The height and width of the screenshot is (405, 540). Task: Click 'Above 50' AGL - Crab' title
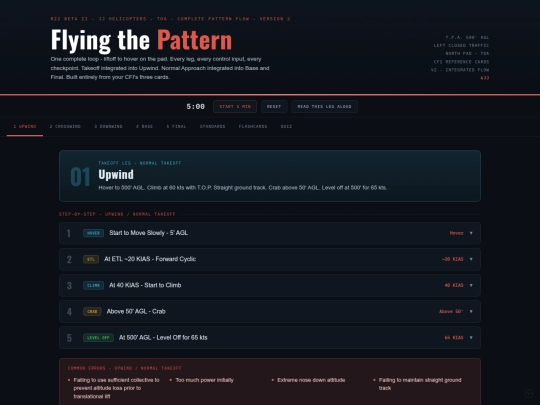pyautogui.click(x=136, y=312)
